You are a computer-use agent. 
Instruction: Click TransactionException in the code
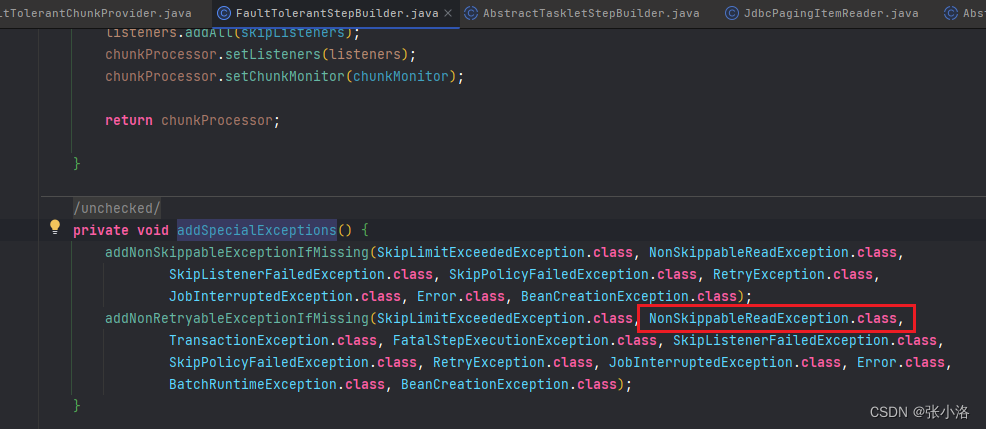tap(249, 340)
